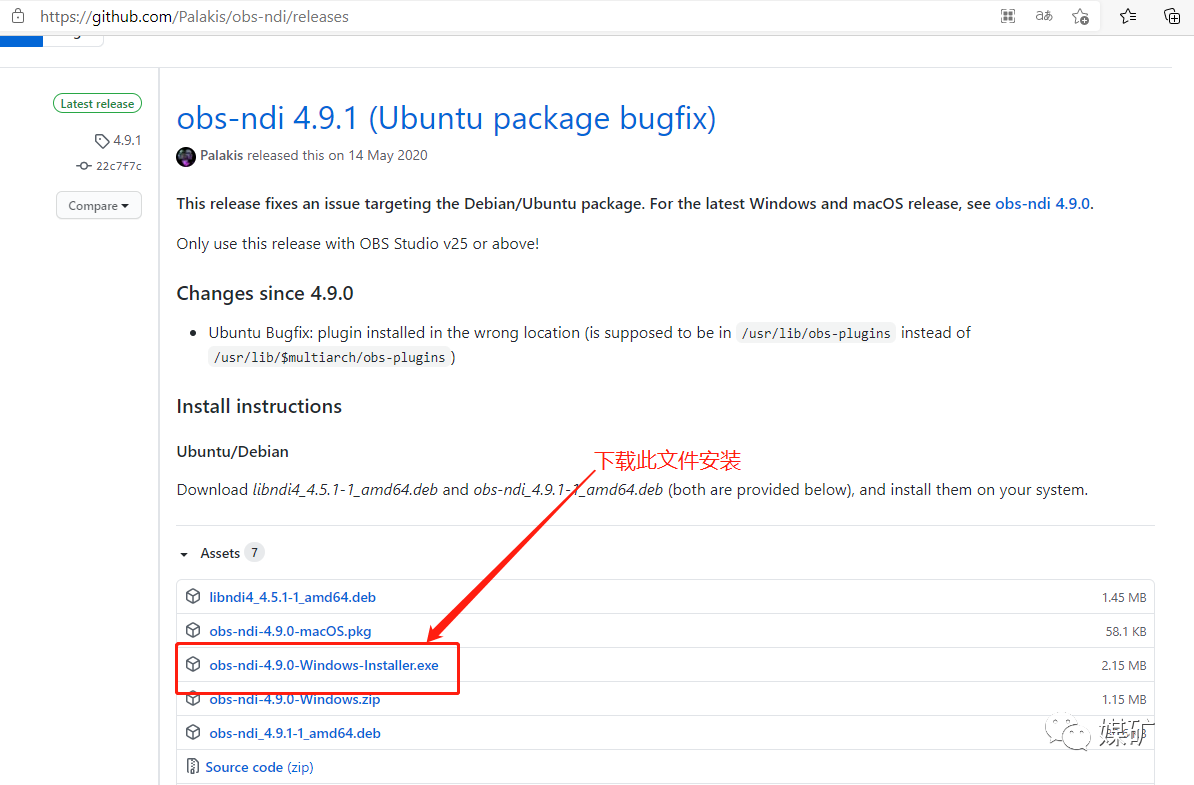This screenshot has width=1194, height=785.
Task: Open the collections icon in toolbar
Action: [1172, 16]
